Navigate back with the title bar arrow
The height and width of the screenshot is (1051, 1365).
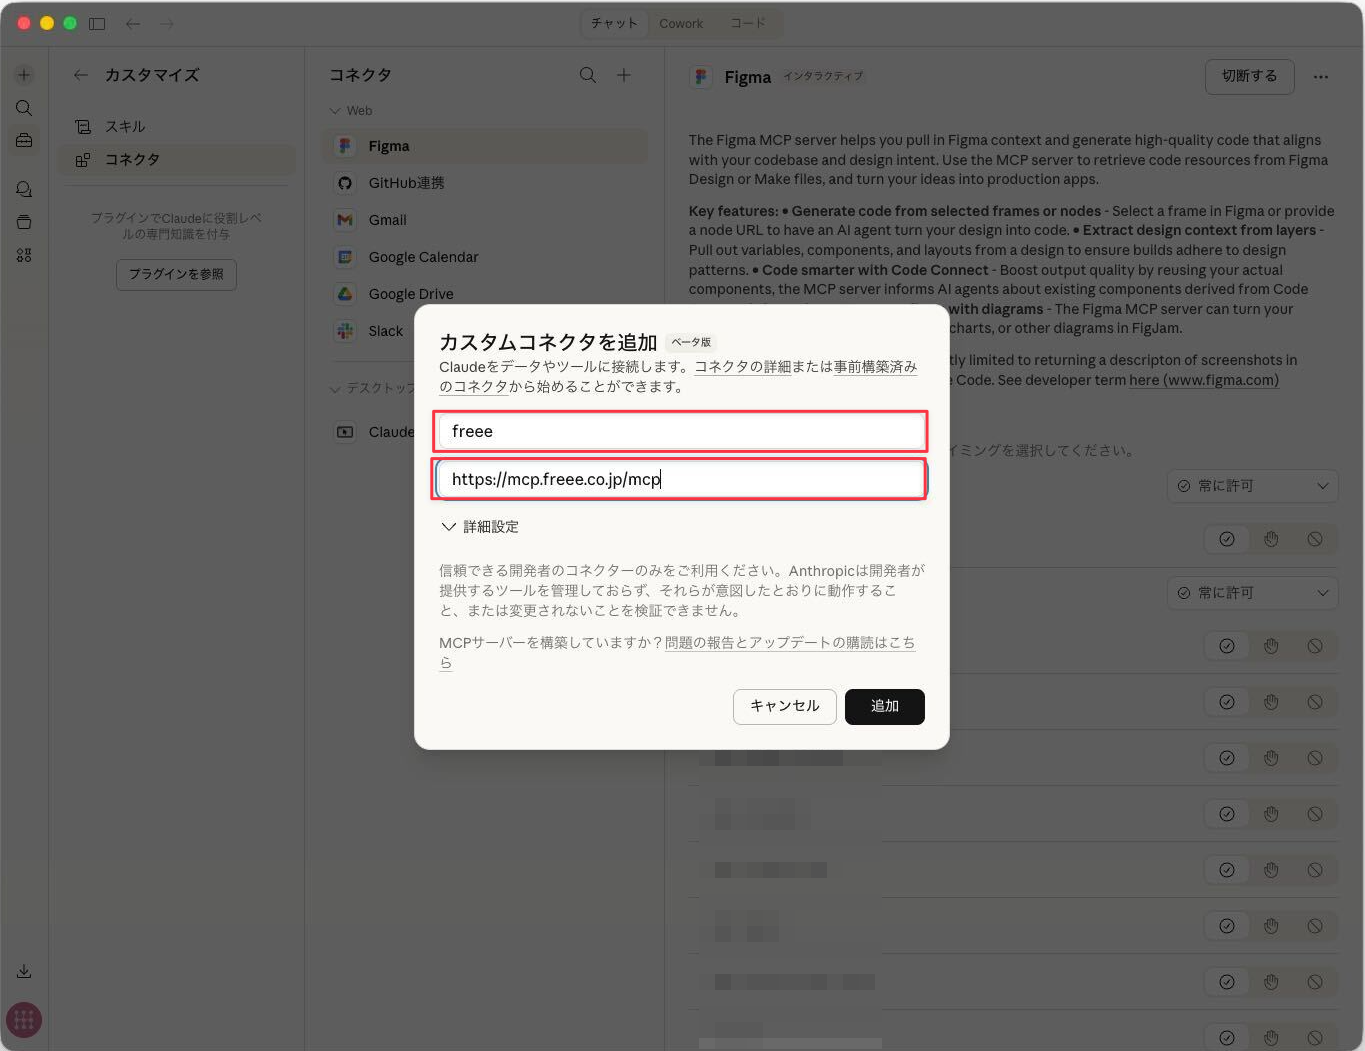pos(132,23)
